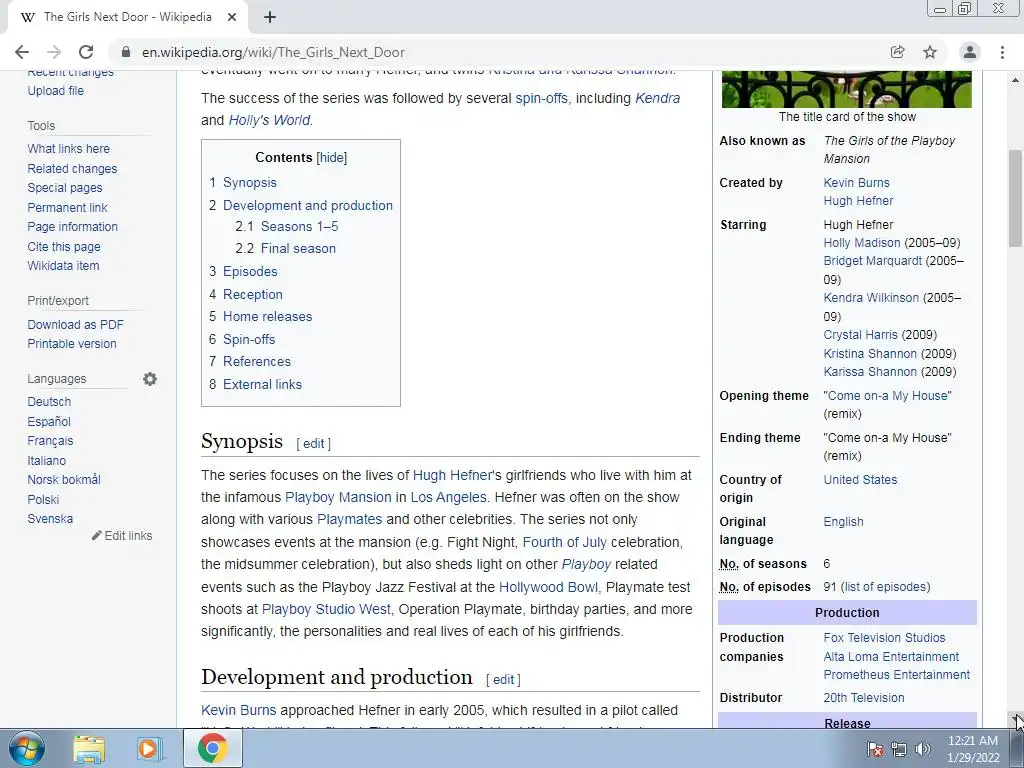Open list of episodes link
The width and height of the screenshot is (1024, 768).
coord(885,587)
